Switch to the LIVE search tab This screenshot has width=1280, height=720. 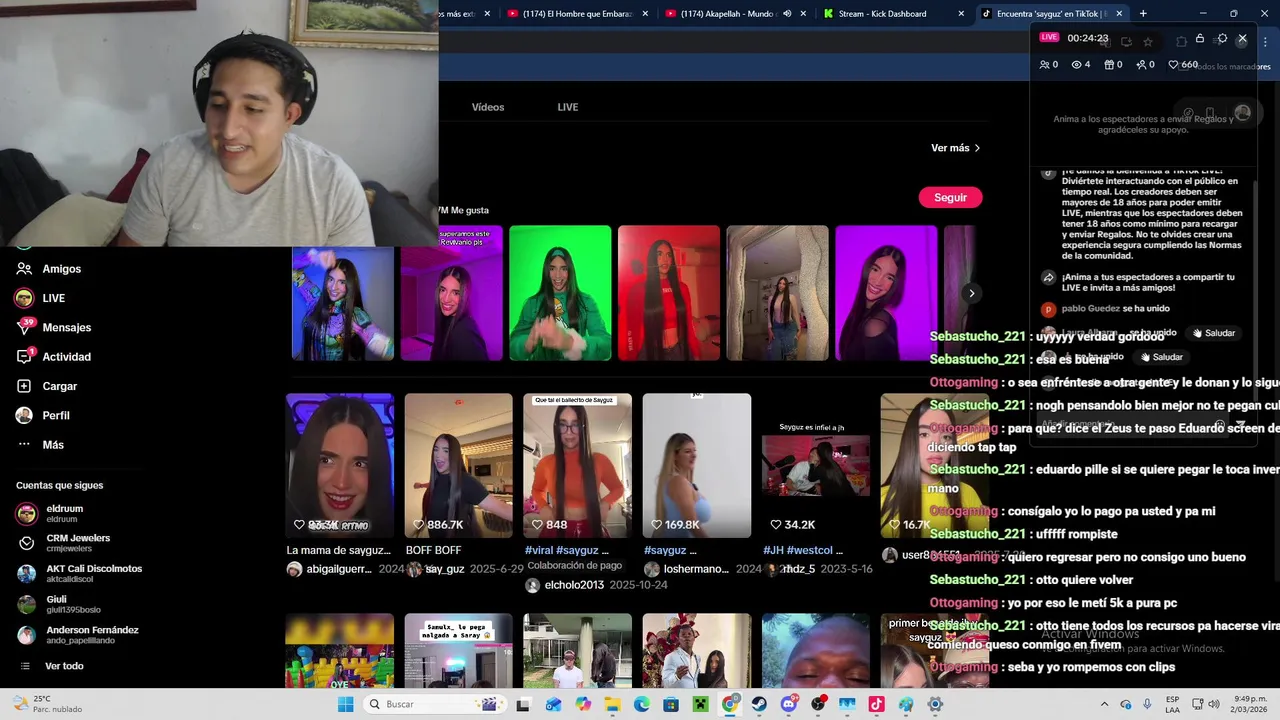click(568, 107)
